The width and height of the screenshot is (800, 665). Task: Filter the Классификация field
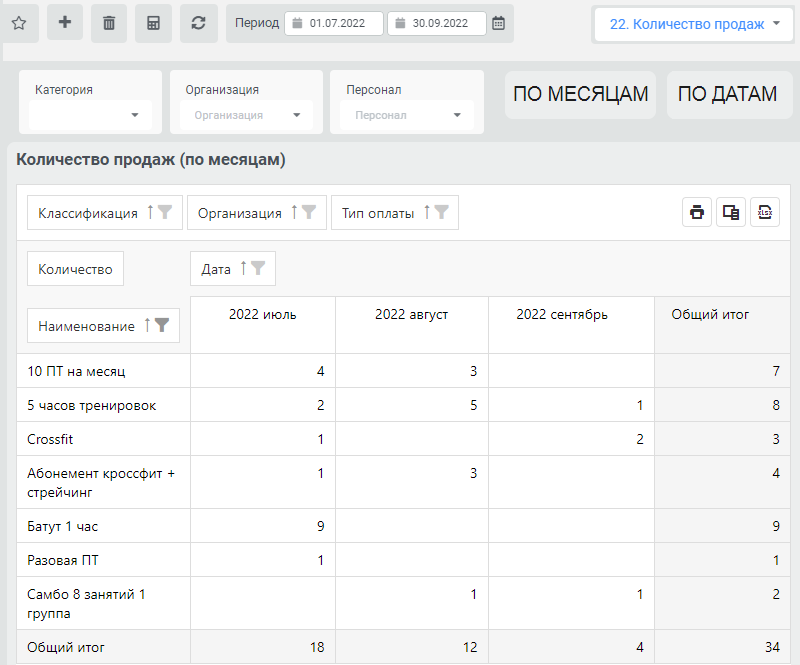(x=165, y=212)
